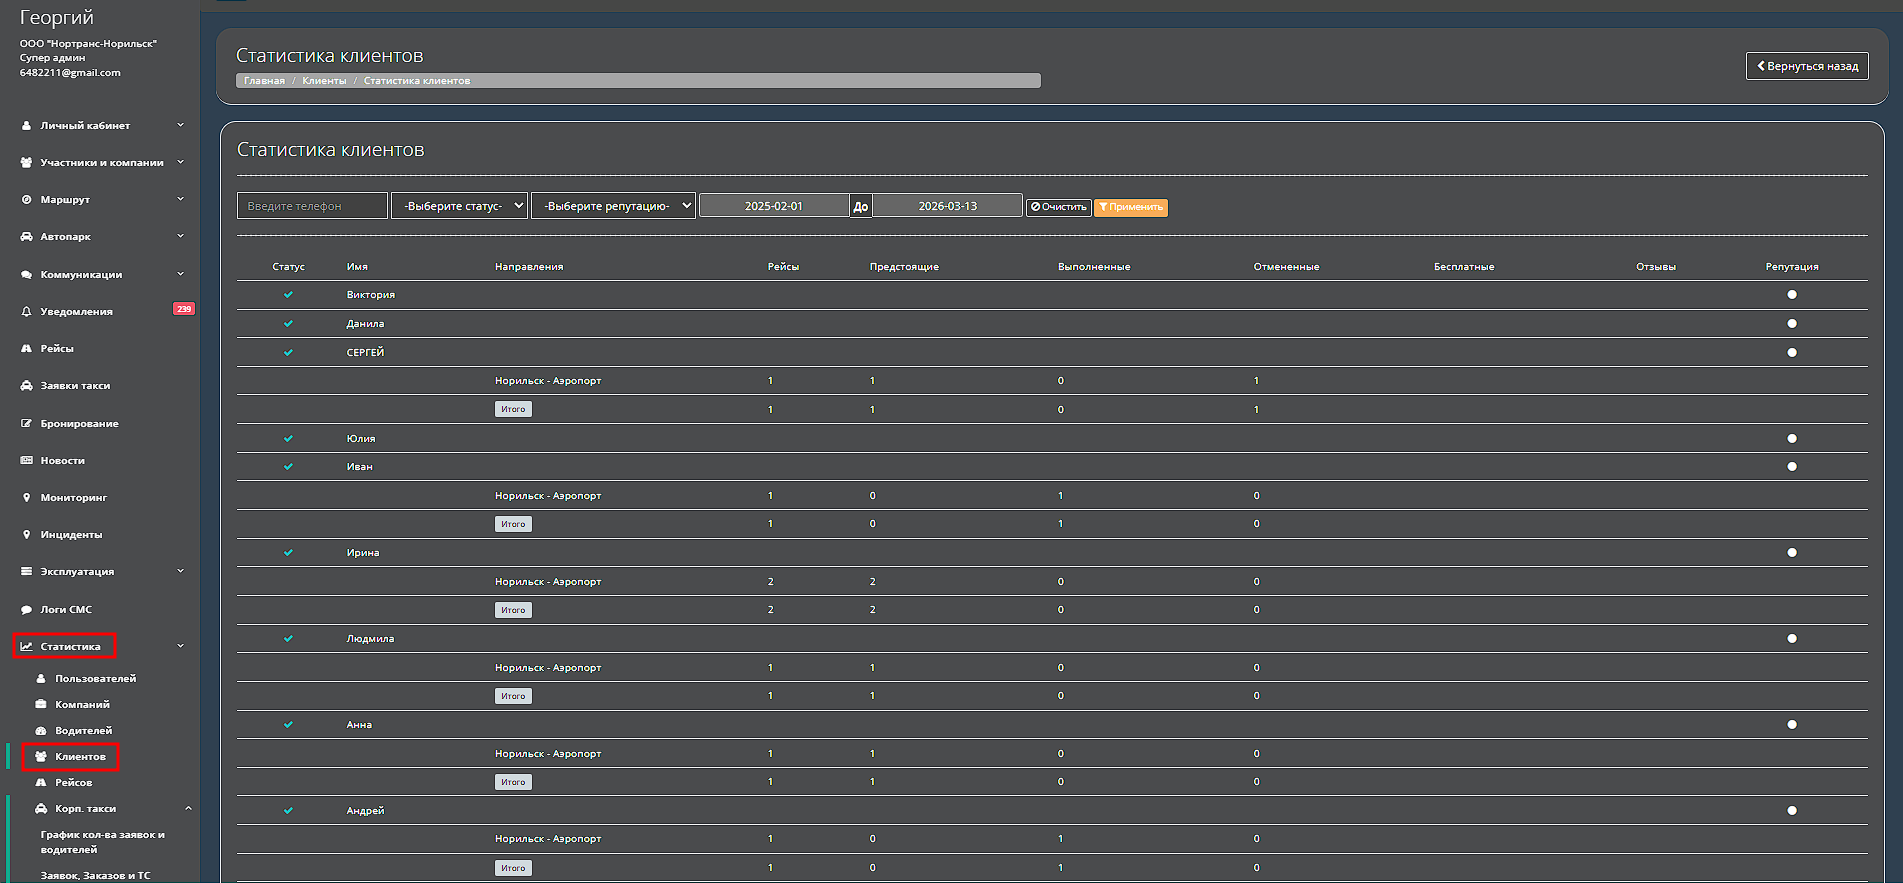Screen dimensions: 1903x883
Task: Click the bell icon next to Уведомления
Action: tap(26, 312)
